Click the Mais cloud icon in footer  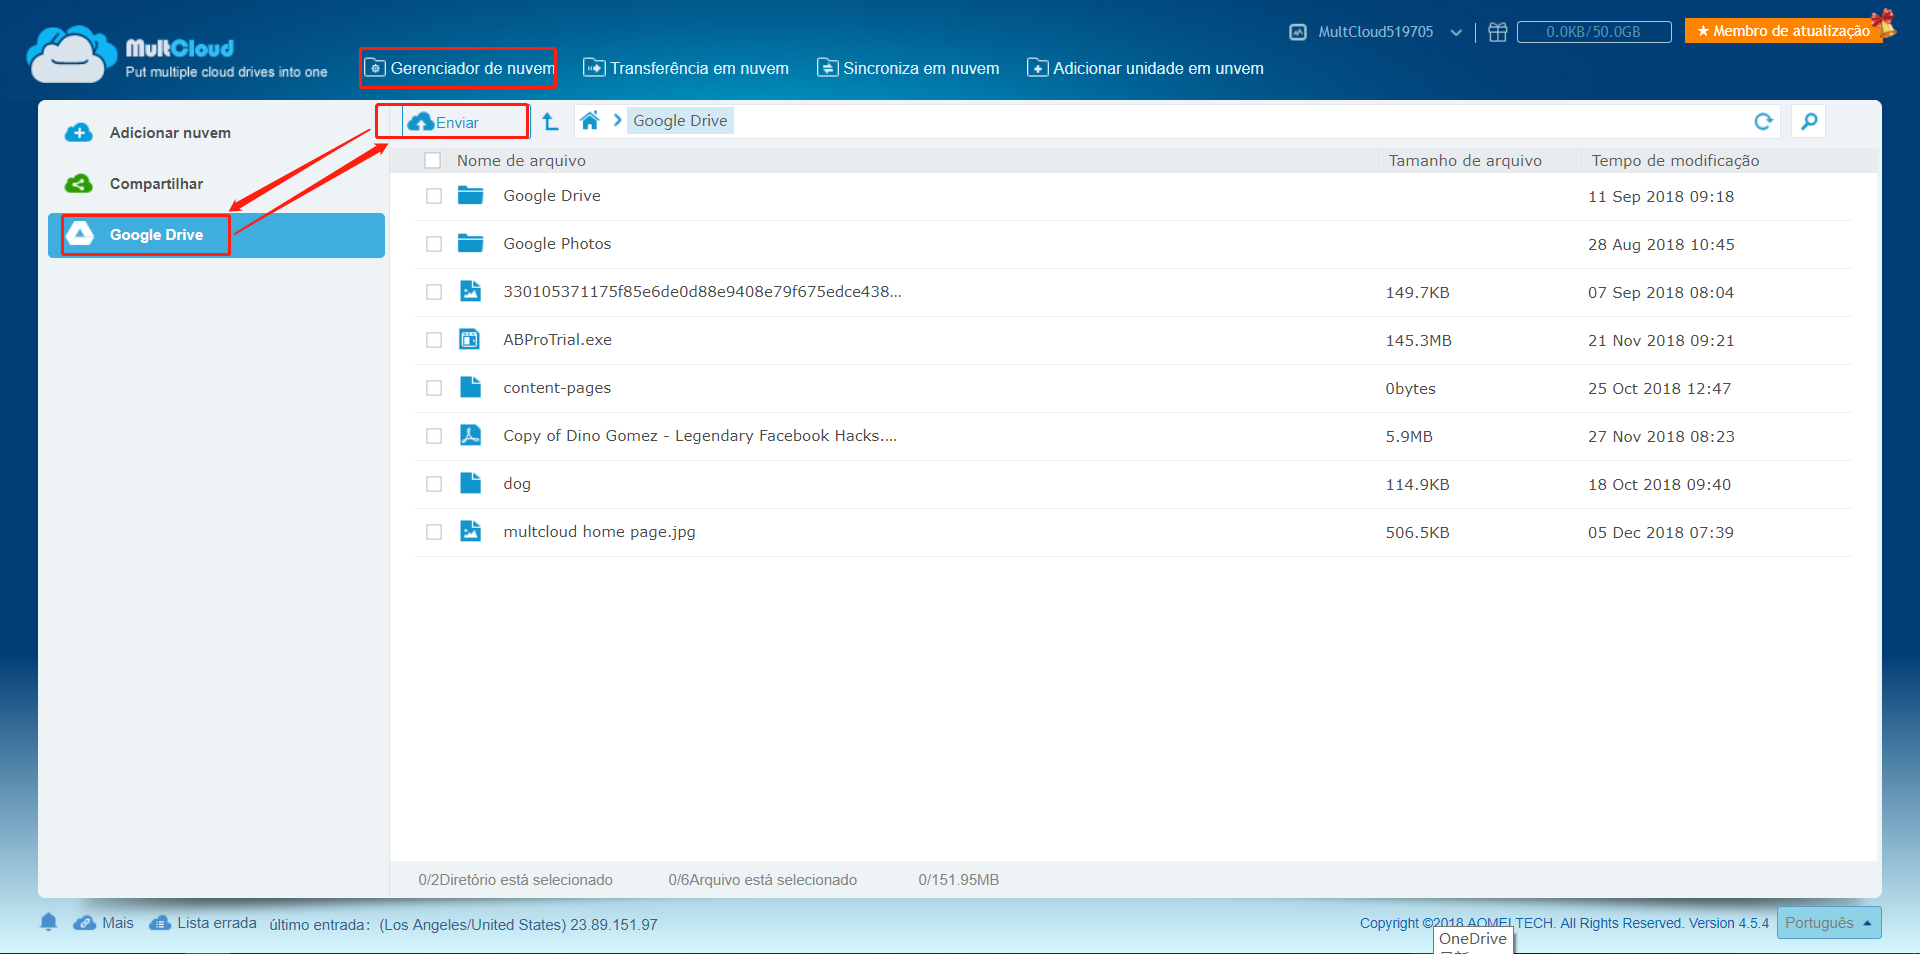pyautogui.click(x=85, y=923)
